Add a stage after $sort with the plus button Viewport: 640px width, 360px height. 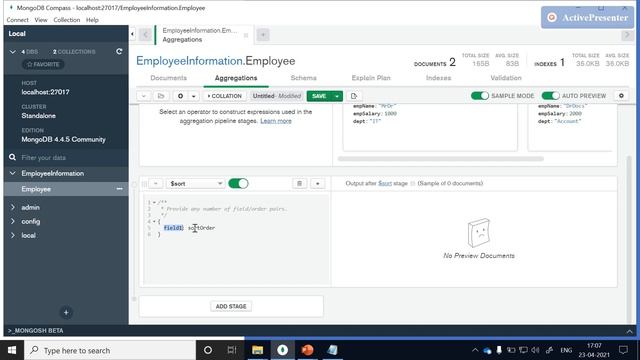point(318,184)
